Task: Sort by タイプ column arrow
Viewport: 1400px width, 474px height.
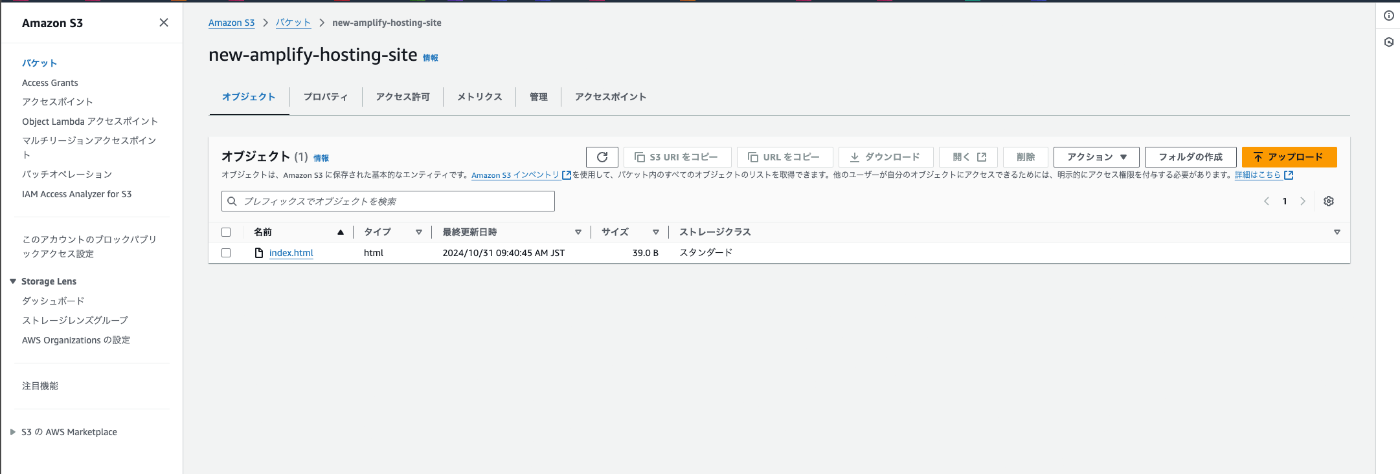Action: pos(419,232)
